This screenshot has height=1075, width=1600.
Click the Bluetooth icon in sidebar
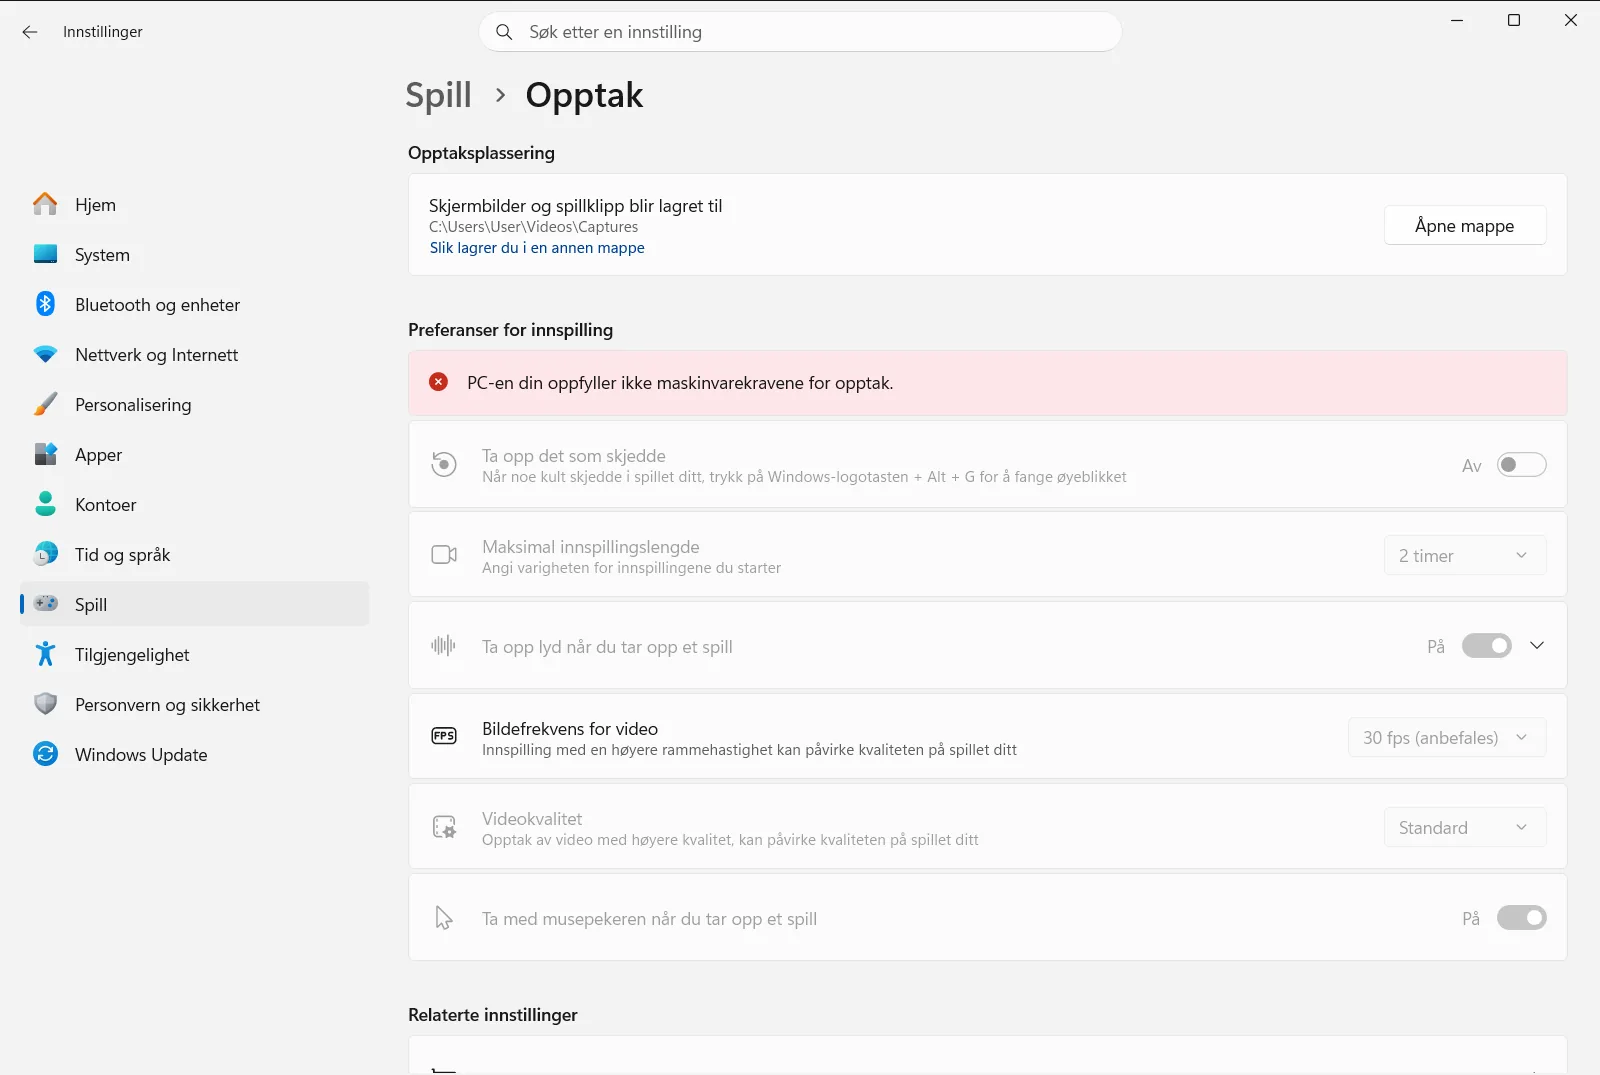pos(45,304)
